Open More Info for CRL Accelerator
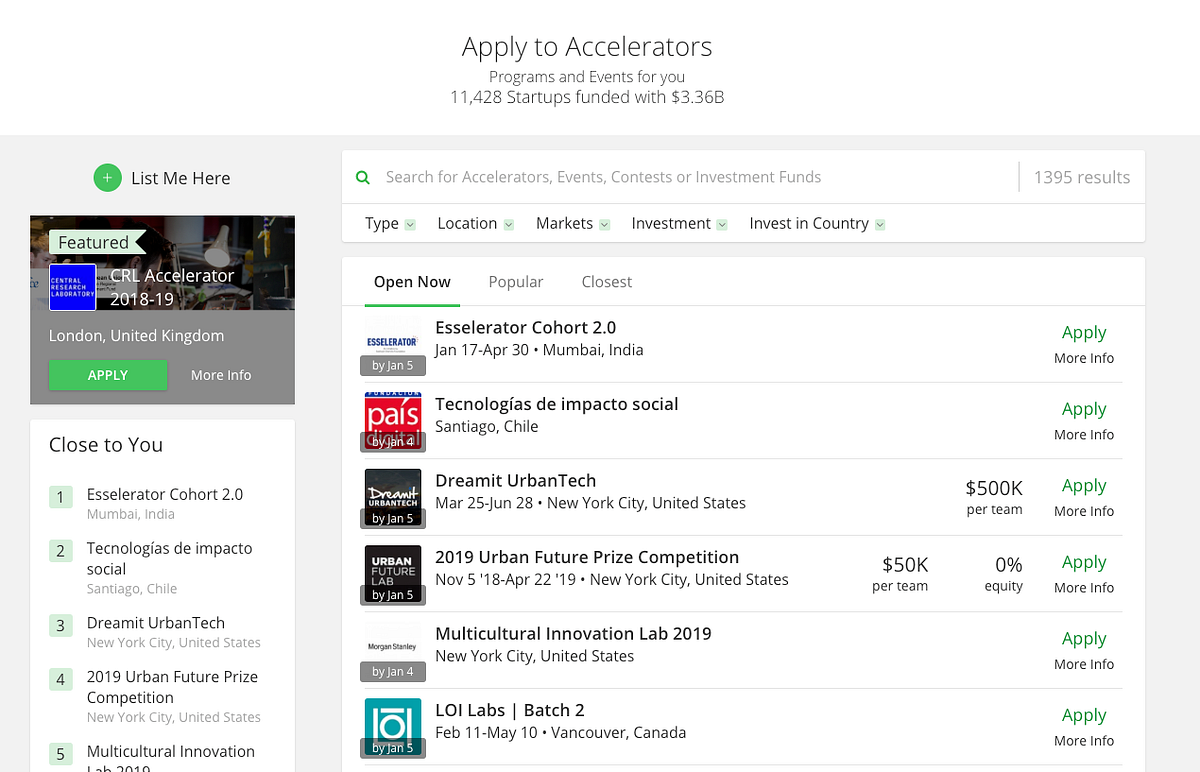The image size is (1200, 772). [x=221, y=375]
